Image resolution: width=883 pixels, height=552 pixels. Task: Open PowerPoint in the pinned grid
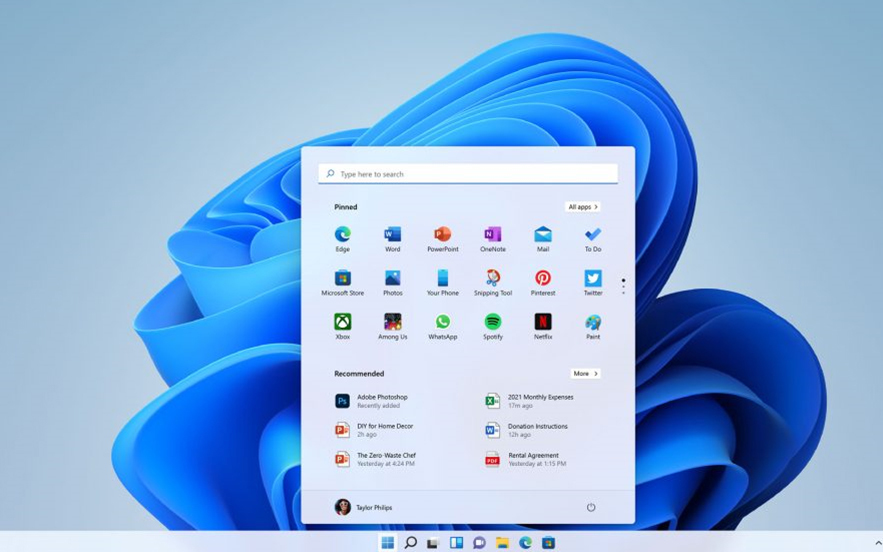(x=442, y=236)
